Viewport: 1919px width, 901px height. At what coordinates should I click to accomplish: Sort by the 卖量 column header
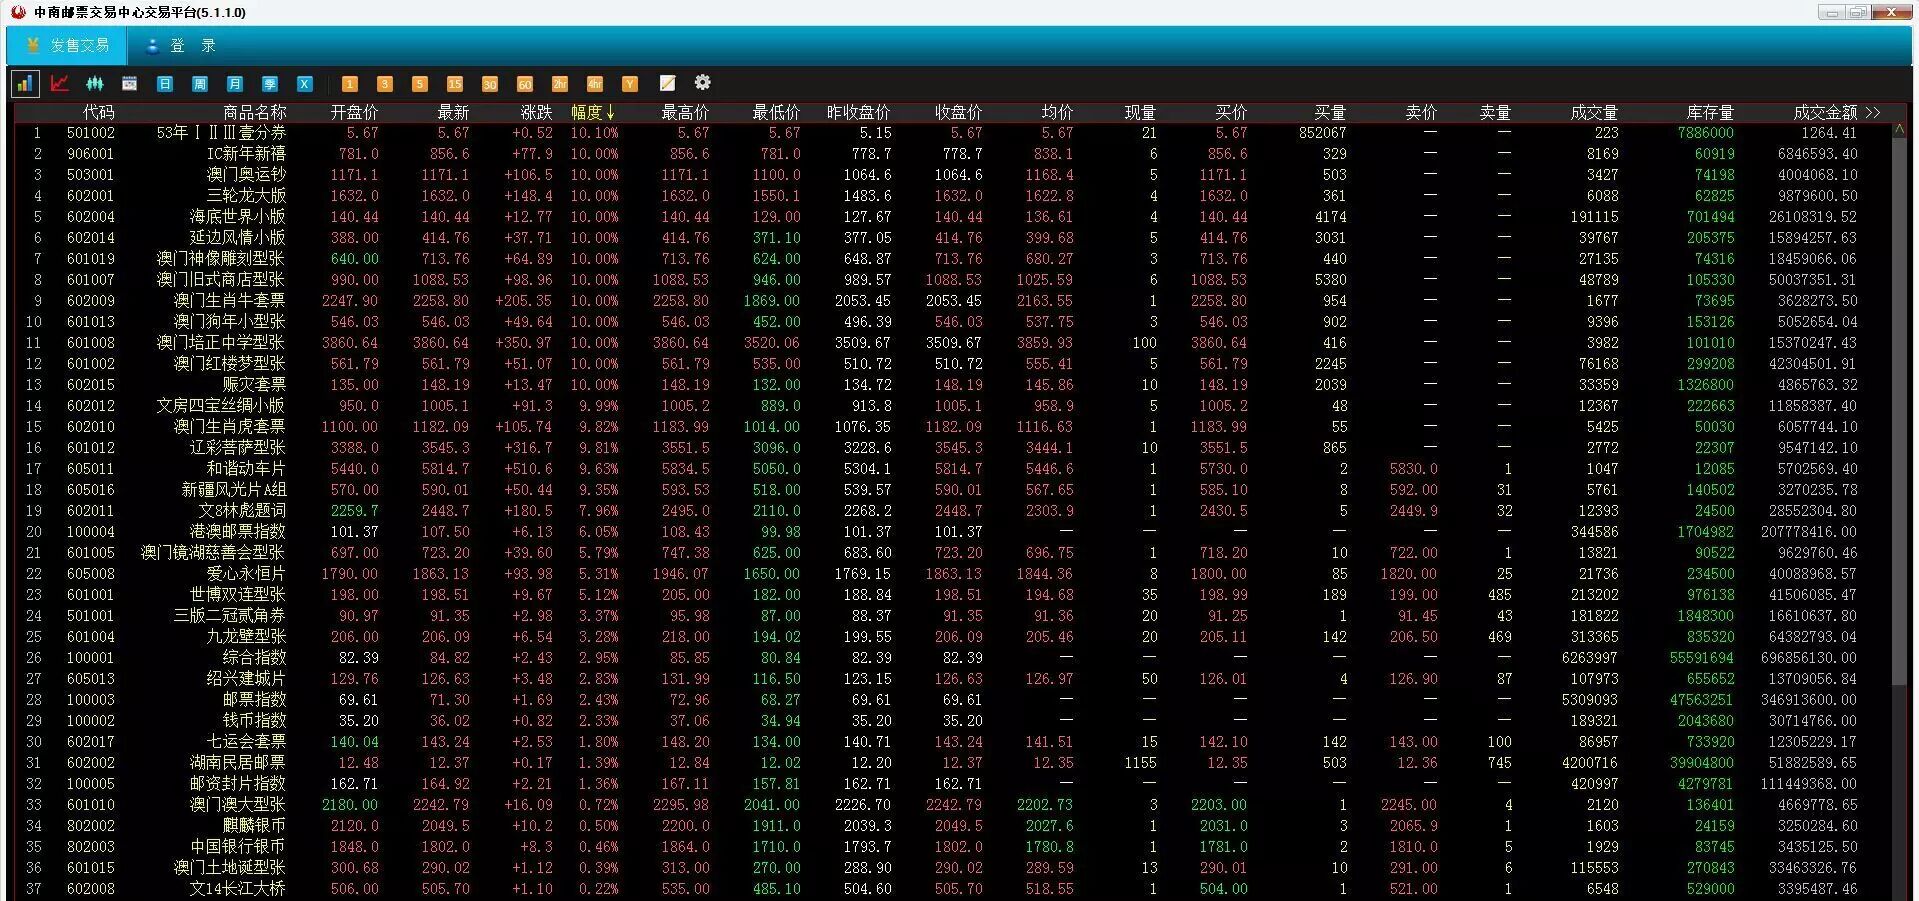tap(1495, 112)
